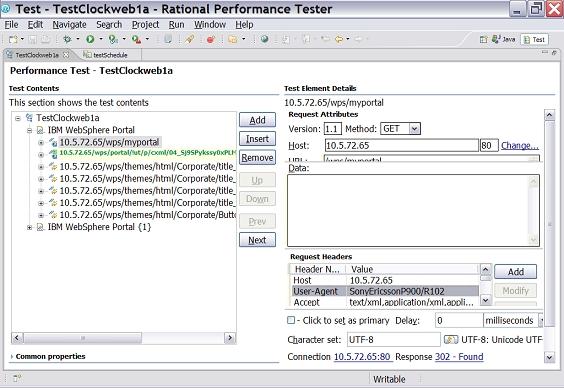Viewport: 564px width, 390px height.
Task: Click the horizontal scrollbar under the test tree
Action: tap(123, 338)
